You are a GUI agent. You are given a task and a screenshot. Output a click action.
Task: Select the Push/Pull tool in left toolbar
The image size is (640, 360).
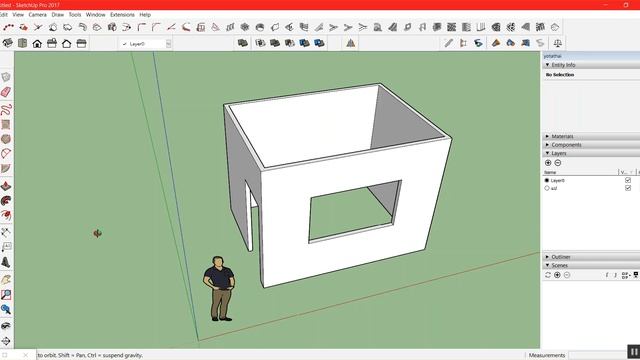point(6,186)
